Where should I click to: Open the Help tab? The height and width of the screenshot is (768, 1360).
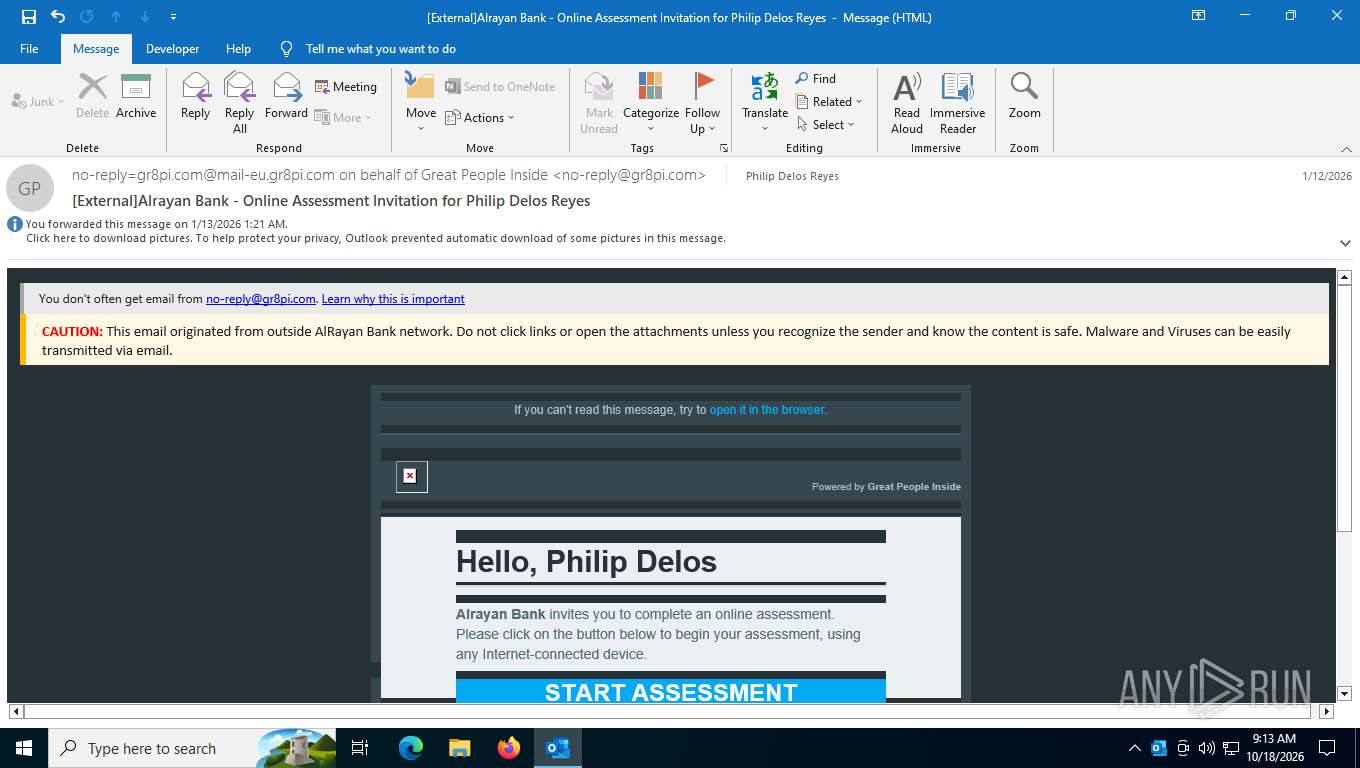(x=238, y=48)
